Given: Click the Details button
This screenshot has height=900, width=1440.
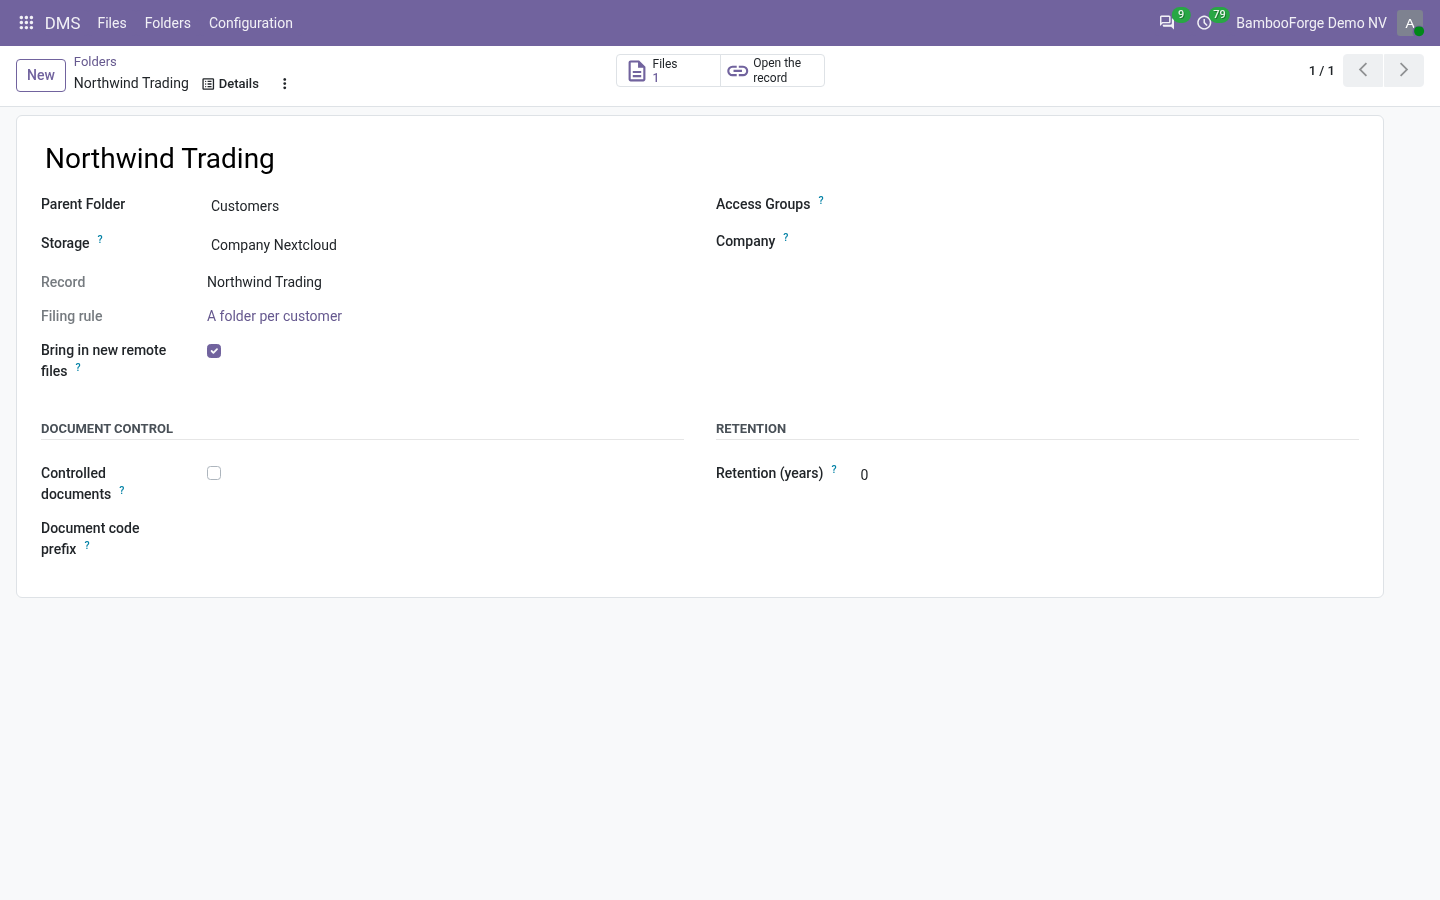Looking at the screenshot, I should [231, 84].
